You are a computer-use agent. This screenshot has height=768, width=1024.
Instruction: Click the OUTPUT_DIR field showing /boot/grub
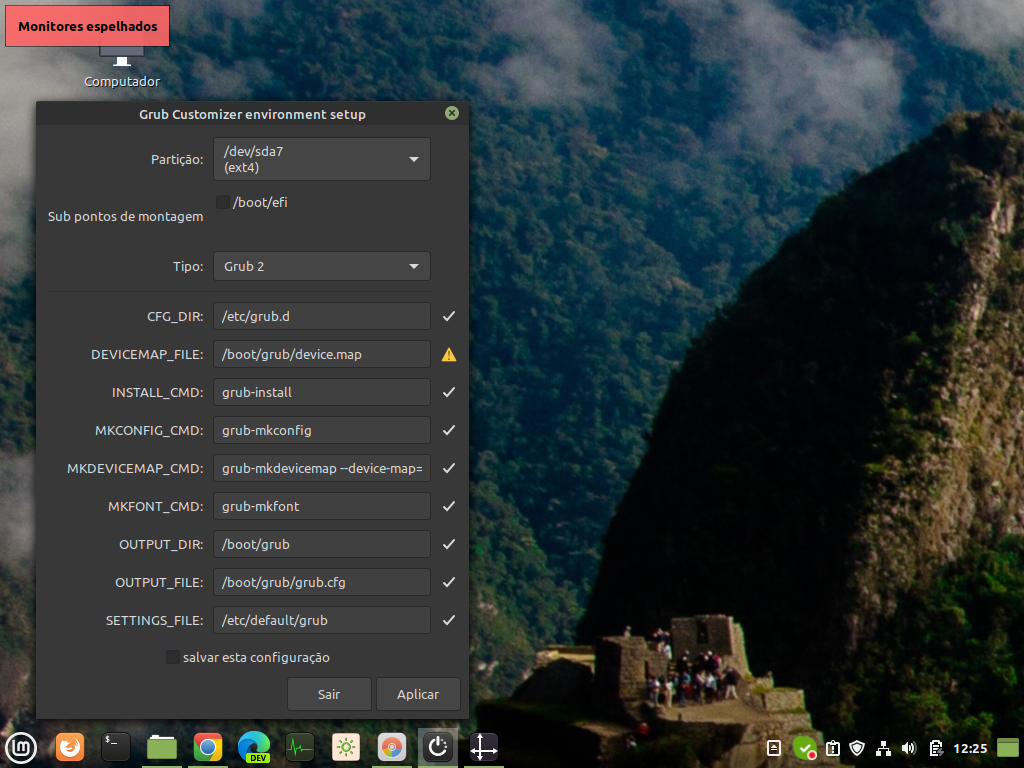click(321, 544)
